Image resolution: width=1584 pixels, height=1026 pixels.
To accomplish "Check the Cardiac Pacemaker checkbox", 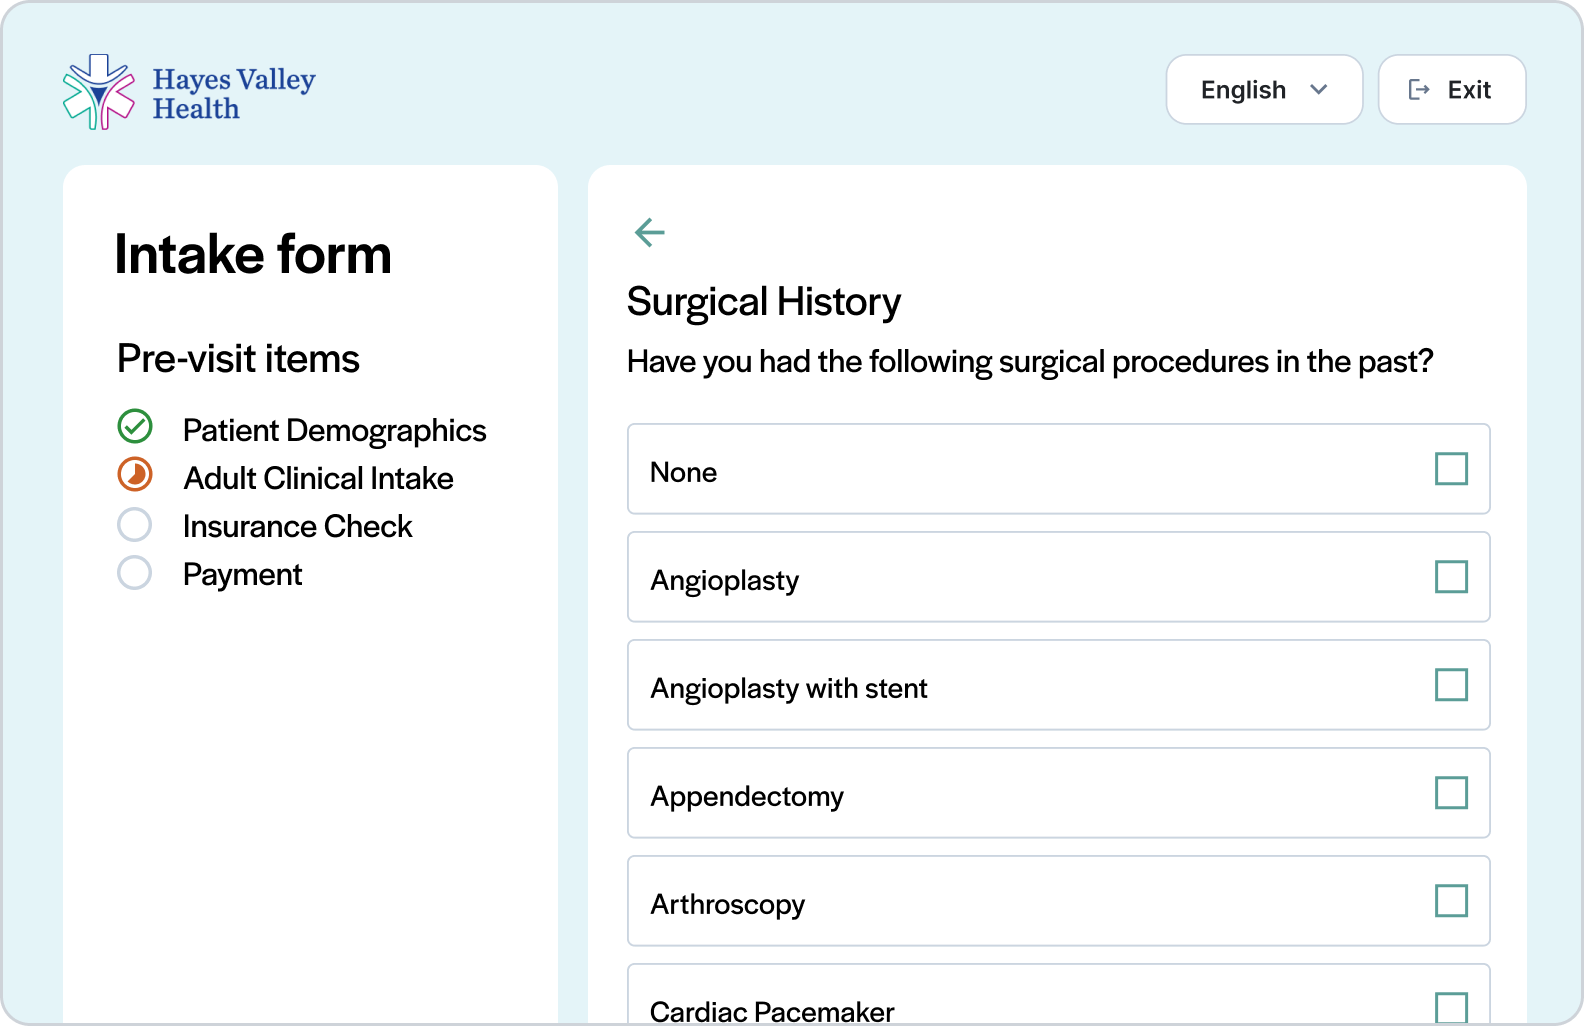I will click(1451, 1008).
